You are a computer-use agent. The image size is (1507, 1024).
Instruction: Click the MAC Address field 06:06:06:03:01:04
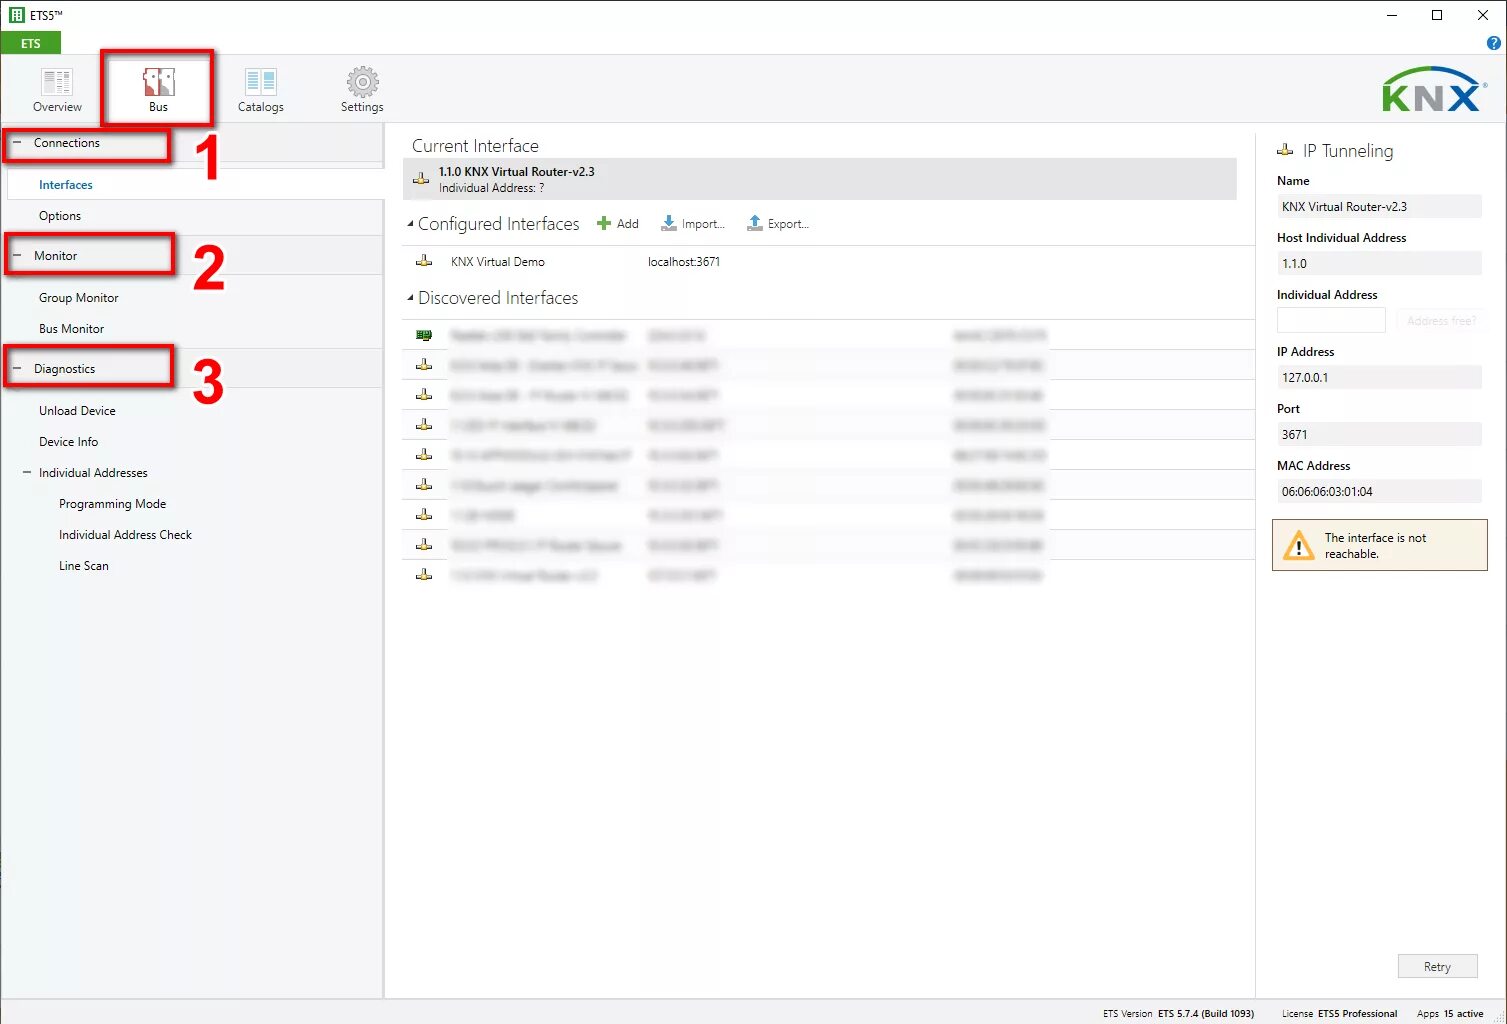pos(1379,491)
